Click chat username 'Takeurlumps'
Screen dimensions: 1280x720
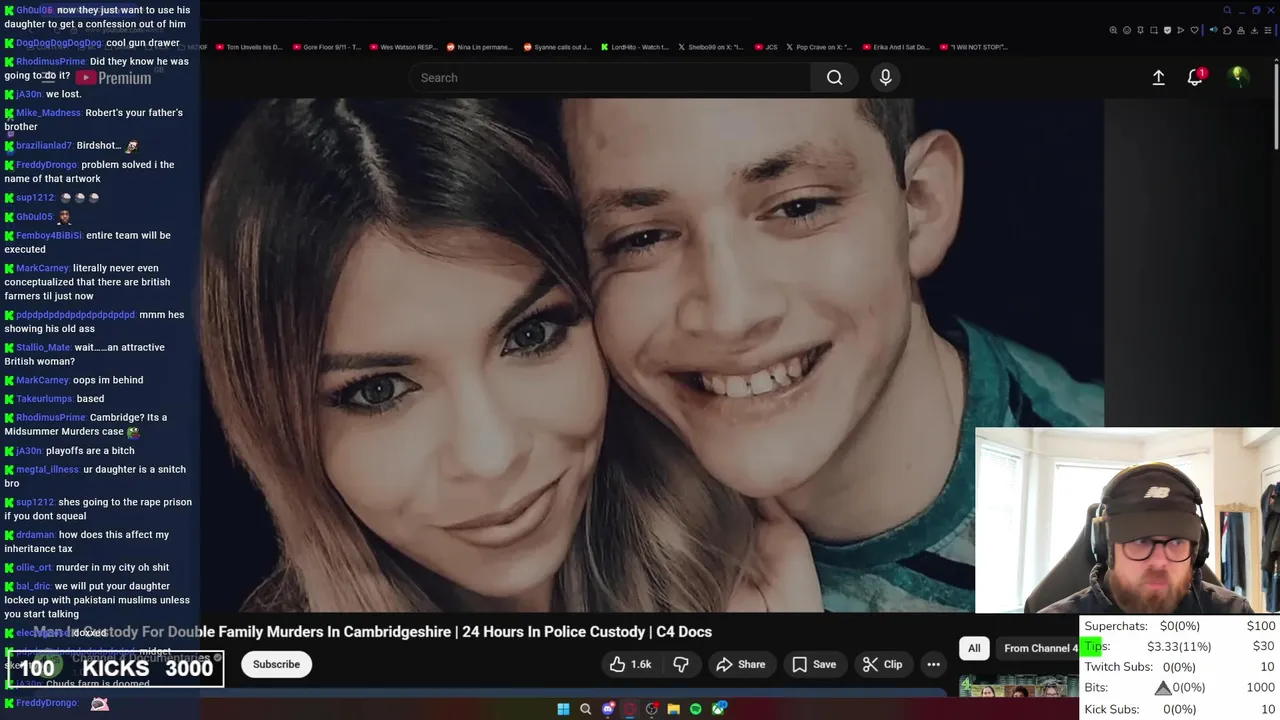[44, 399]
